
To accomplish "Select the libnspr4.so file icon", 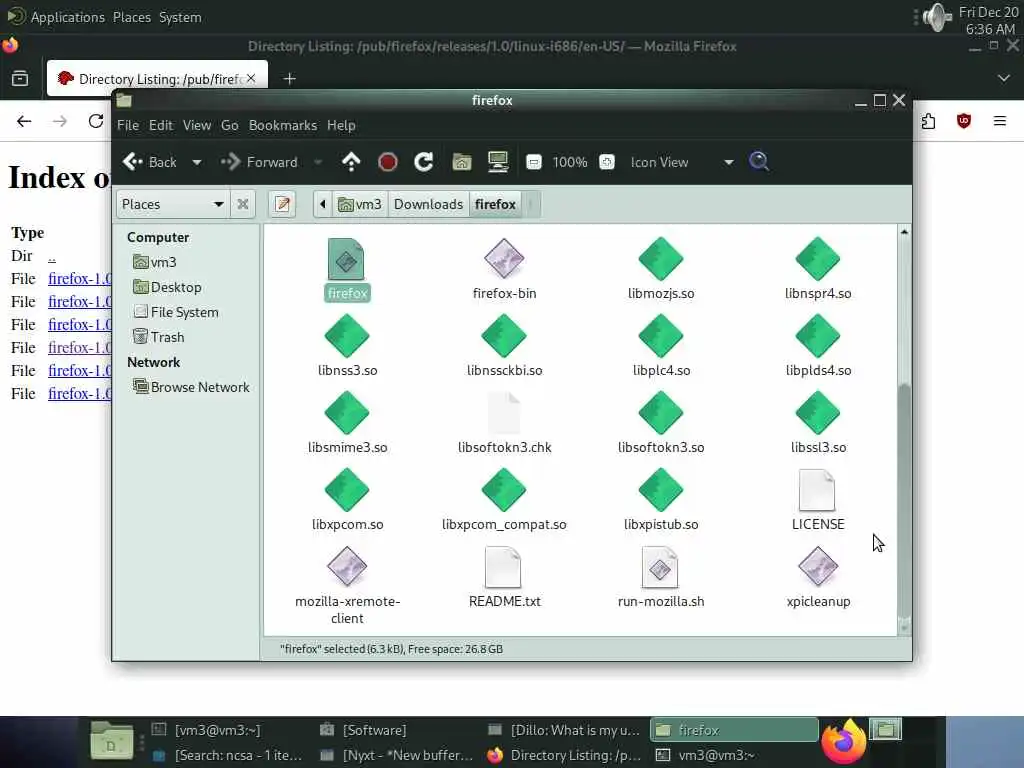I will point(818,259).
